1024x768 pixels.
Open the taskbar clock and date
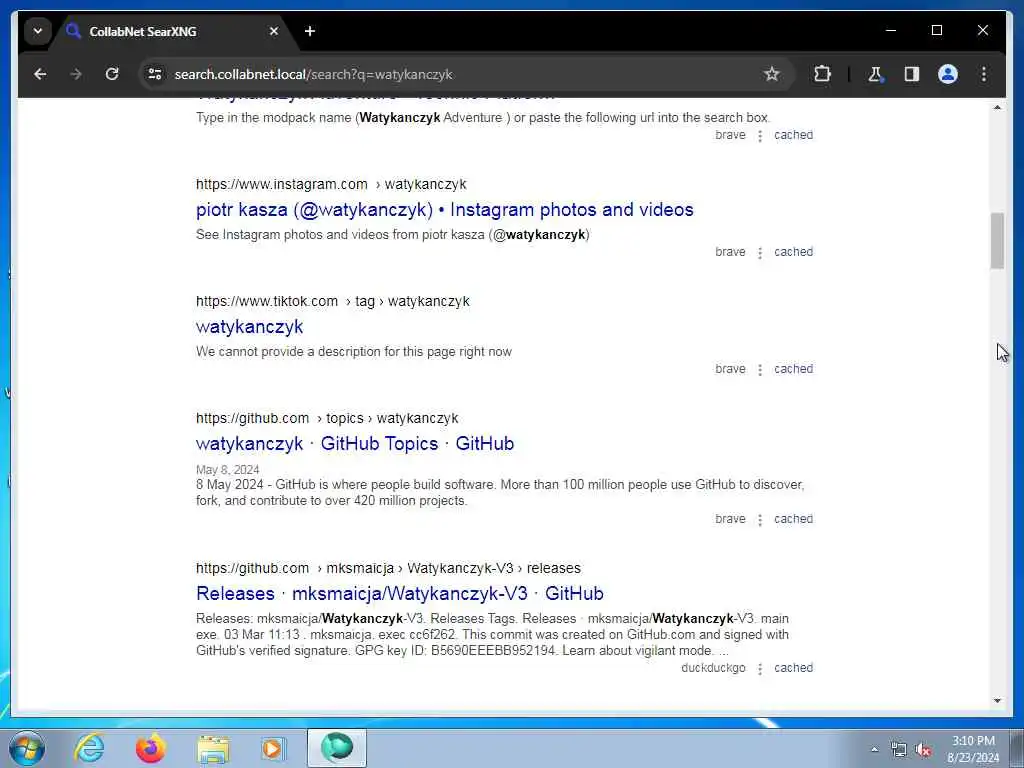(973, 749)
